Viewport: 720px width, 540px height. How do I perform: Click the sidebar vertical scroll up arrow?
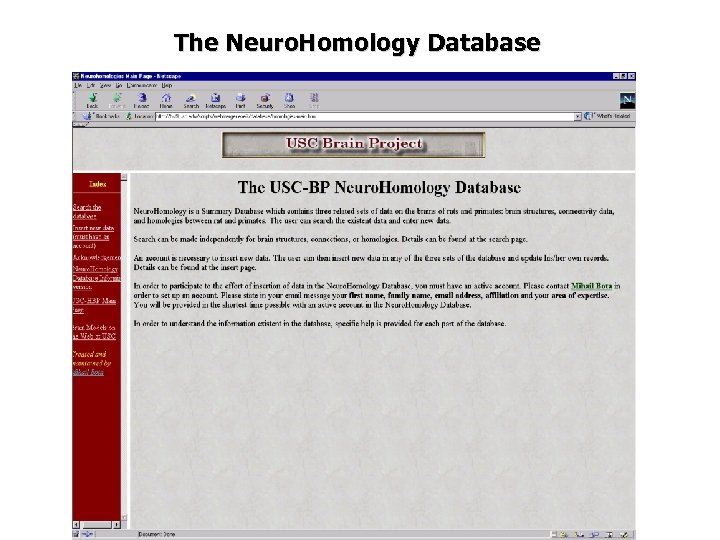124,177
